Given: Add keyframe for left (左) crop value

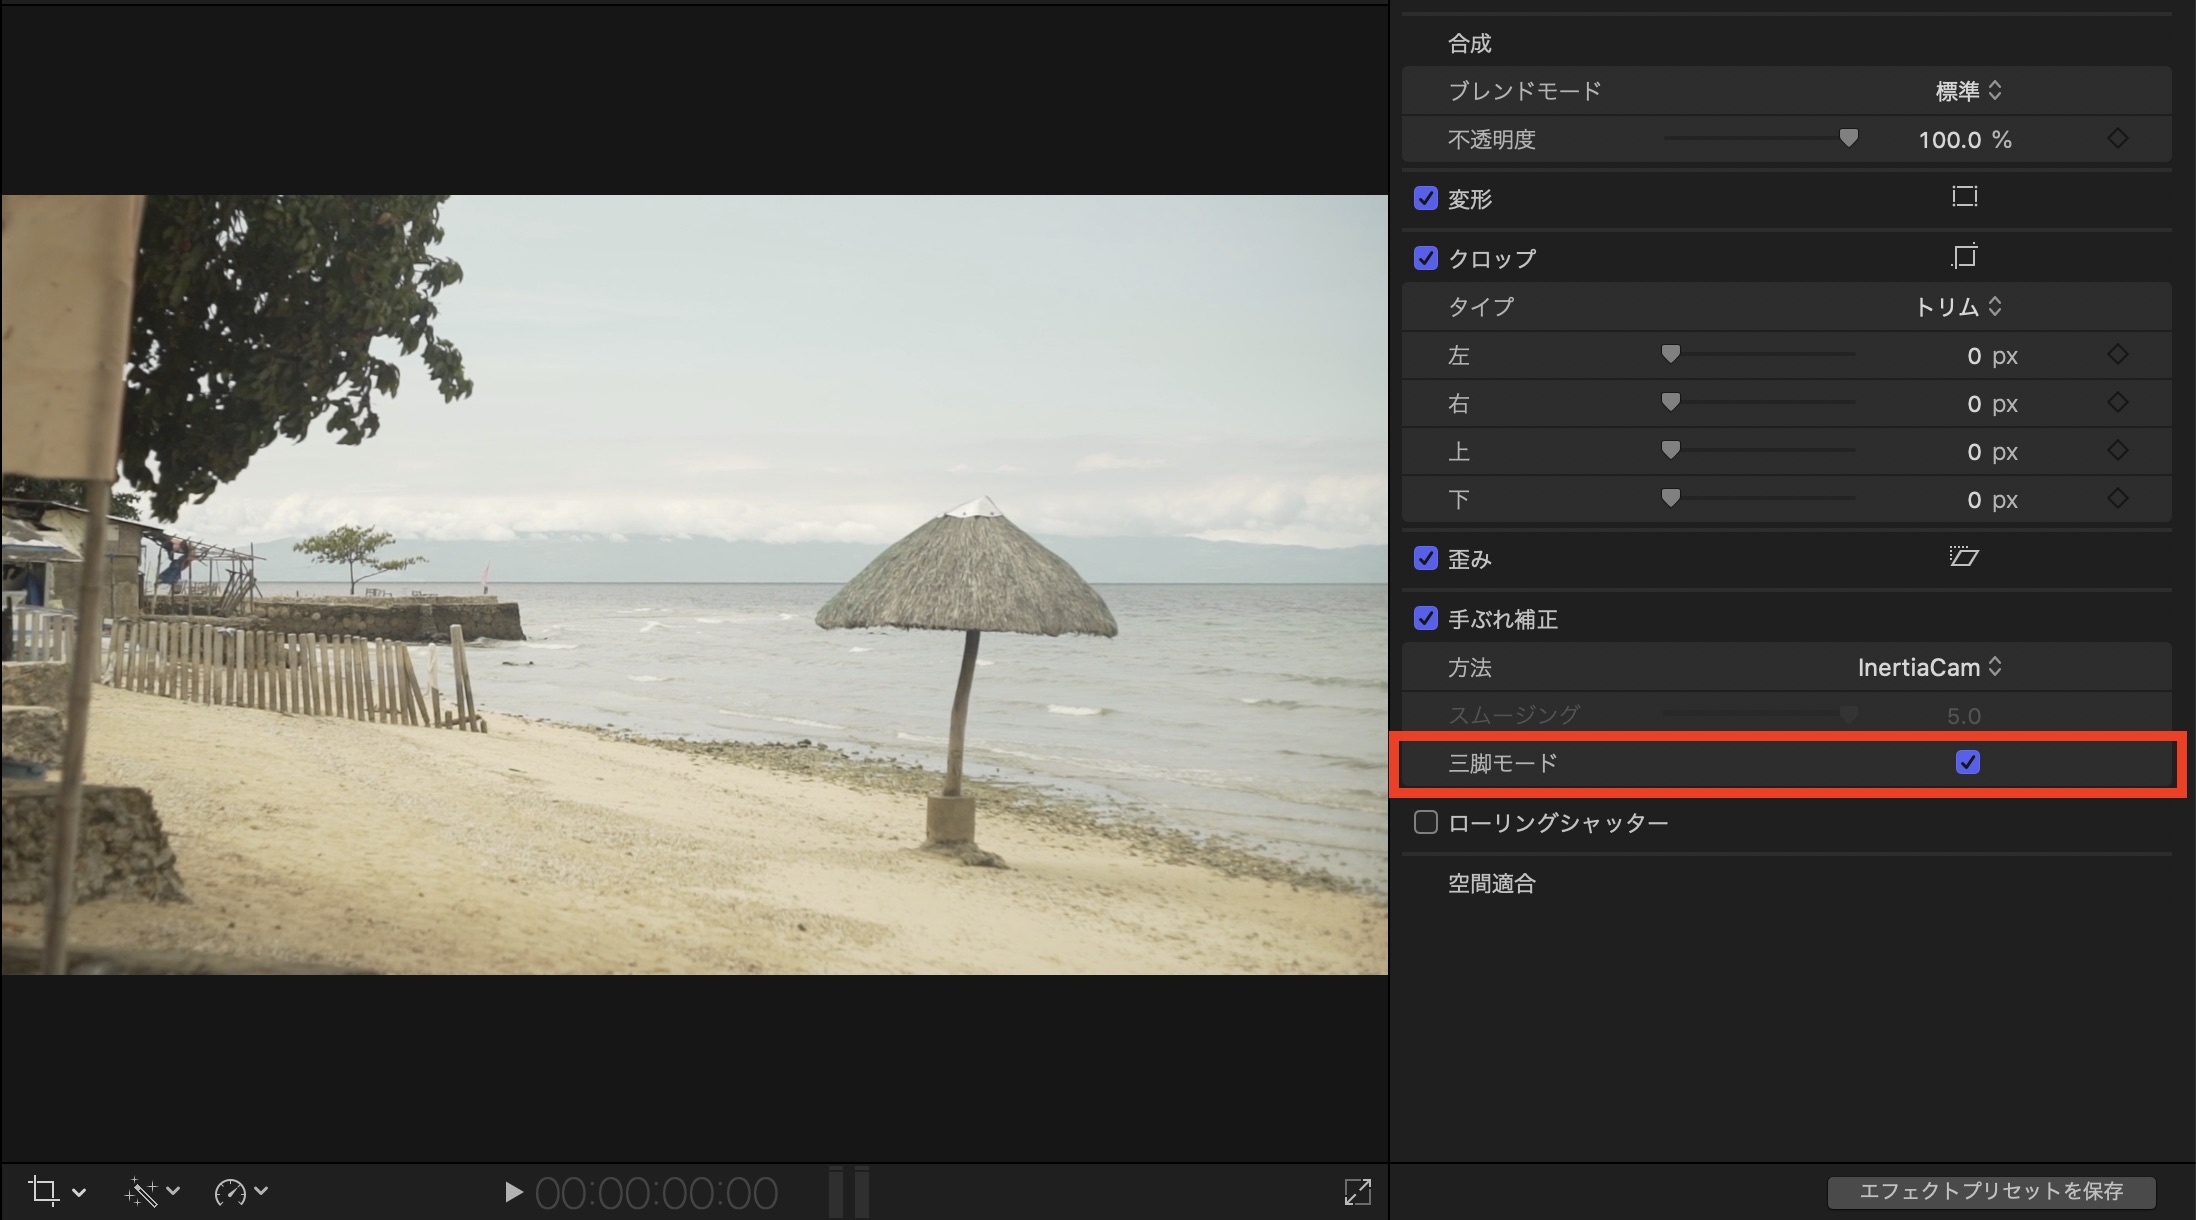Looking at the screenshot, I should point(2117,355).
